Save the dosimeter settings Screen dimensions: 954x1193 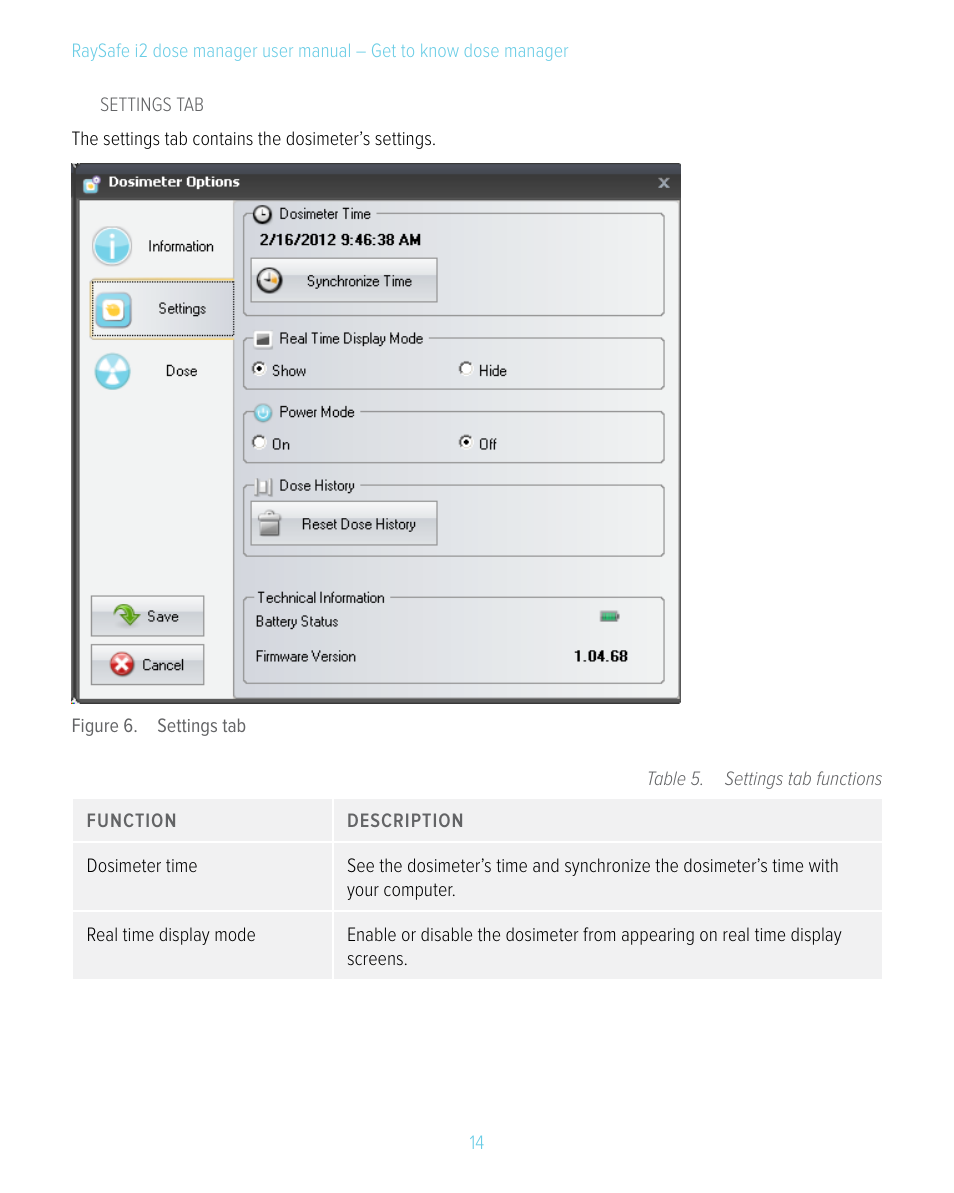[148, 616]
